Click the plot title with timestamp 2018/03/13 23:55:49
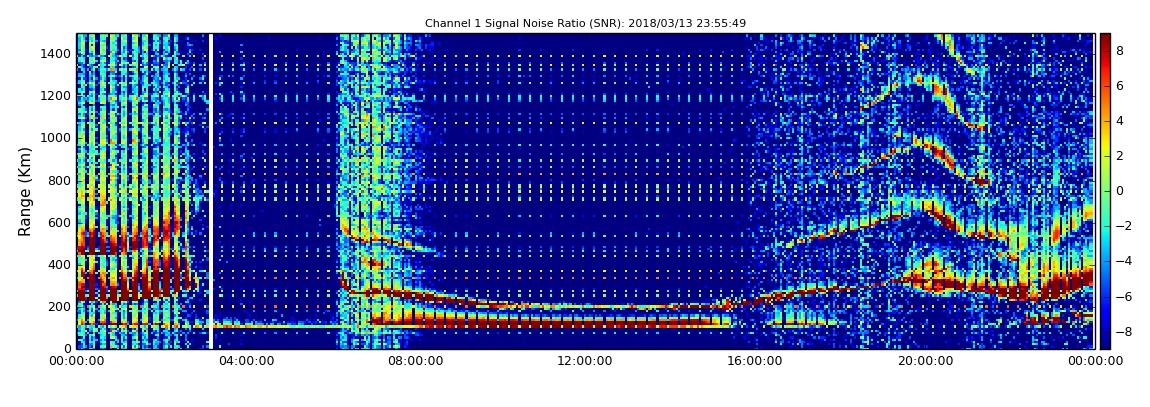The height and width of the screenshot is (407, 1150). pyautogui.click(x=585, y=23)
